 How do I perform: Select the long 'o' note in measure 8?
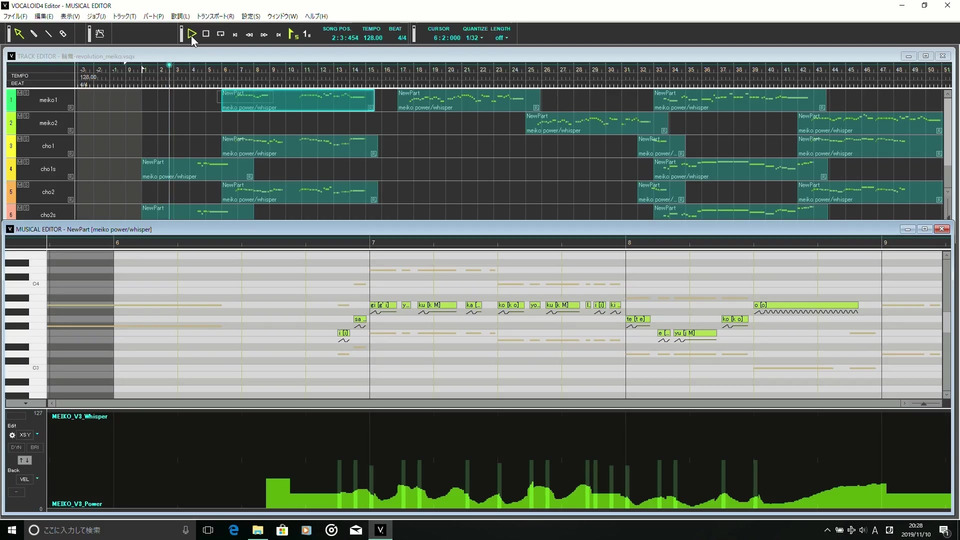point(806,305)
